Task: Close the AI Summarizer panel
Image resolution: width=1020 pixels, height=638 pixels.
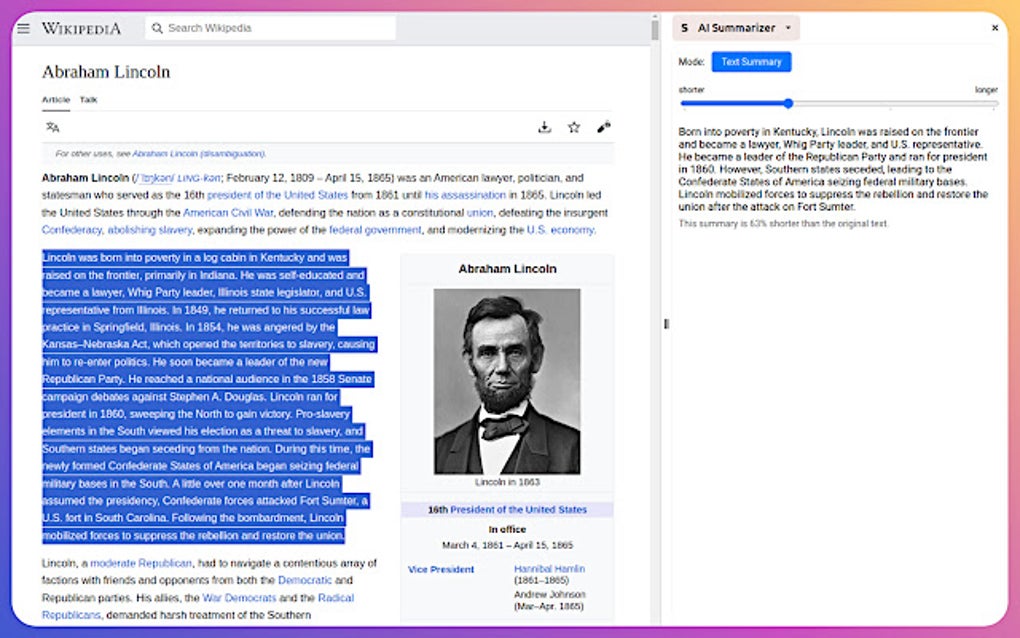Action: [x=995, y=28]
